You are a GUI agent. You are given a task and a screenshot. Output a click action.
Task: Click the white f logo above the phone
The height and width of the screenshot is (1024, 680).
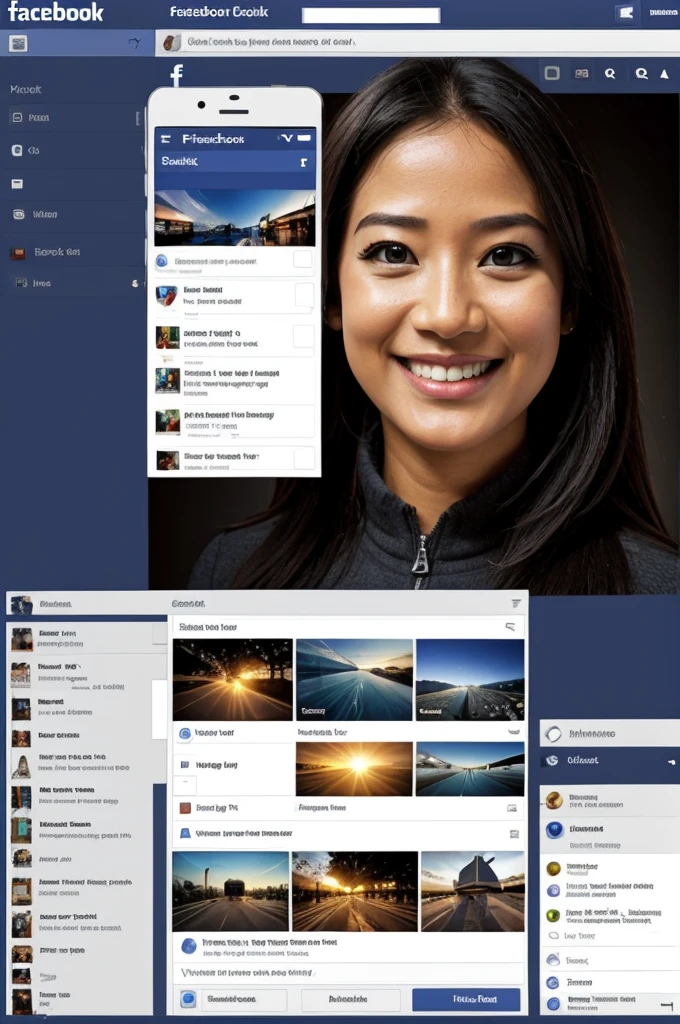(x=176, y=74)
